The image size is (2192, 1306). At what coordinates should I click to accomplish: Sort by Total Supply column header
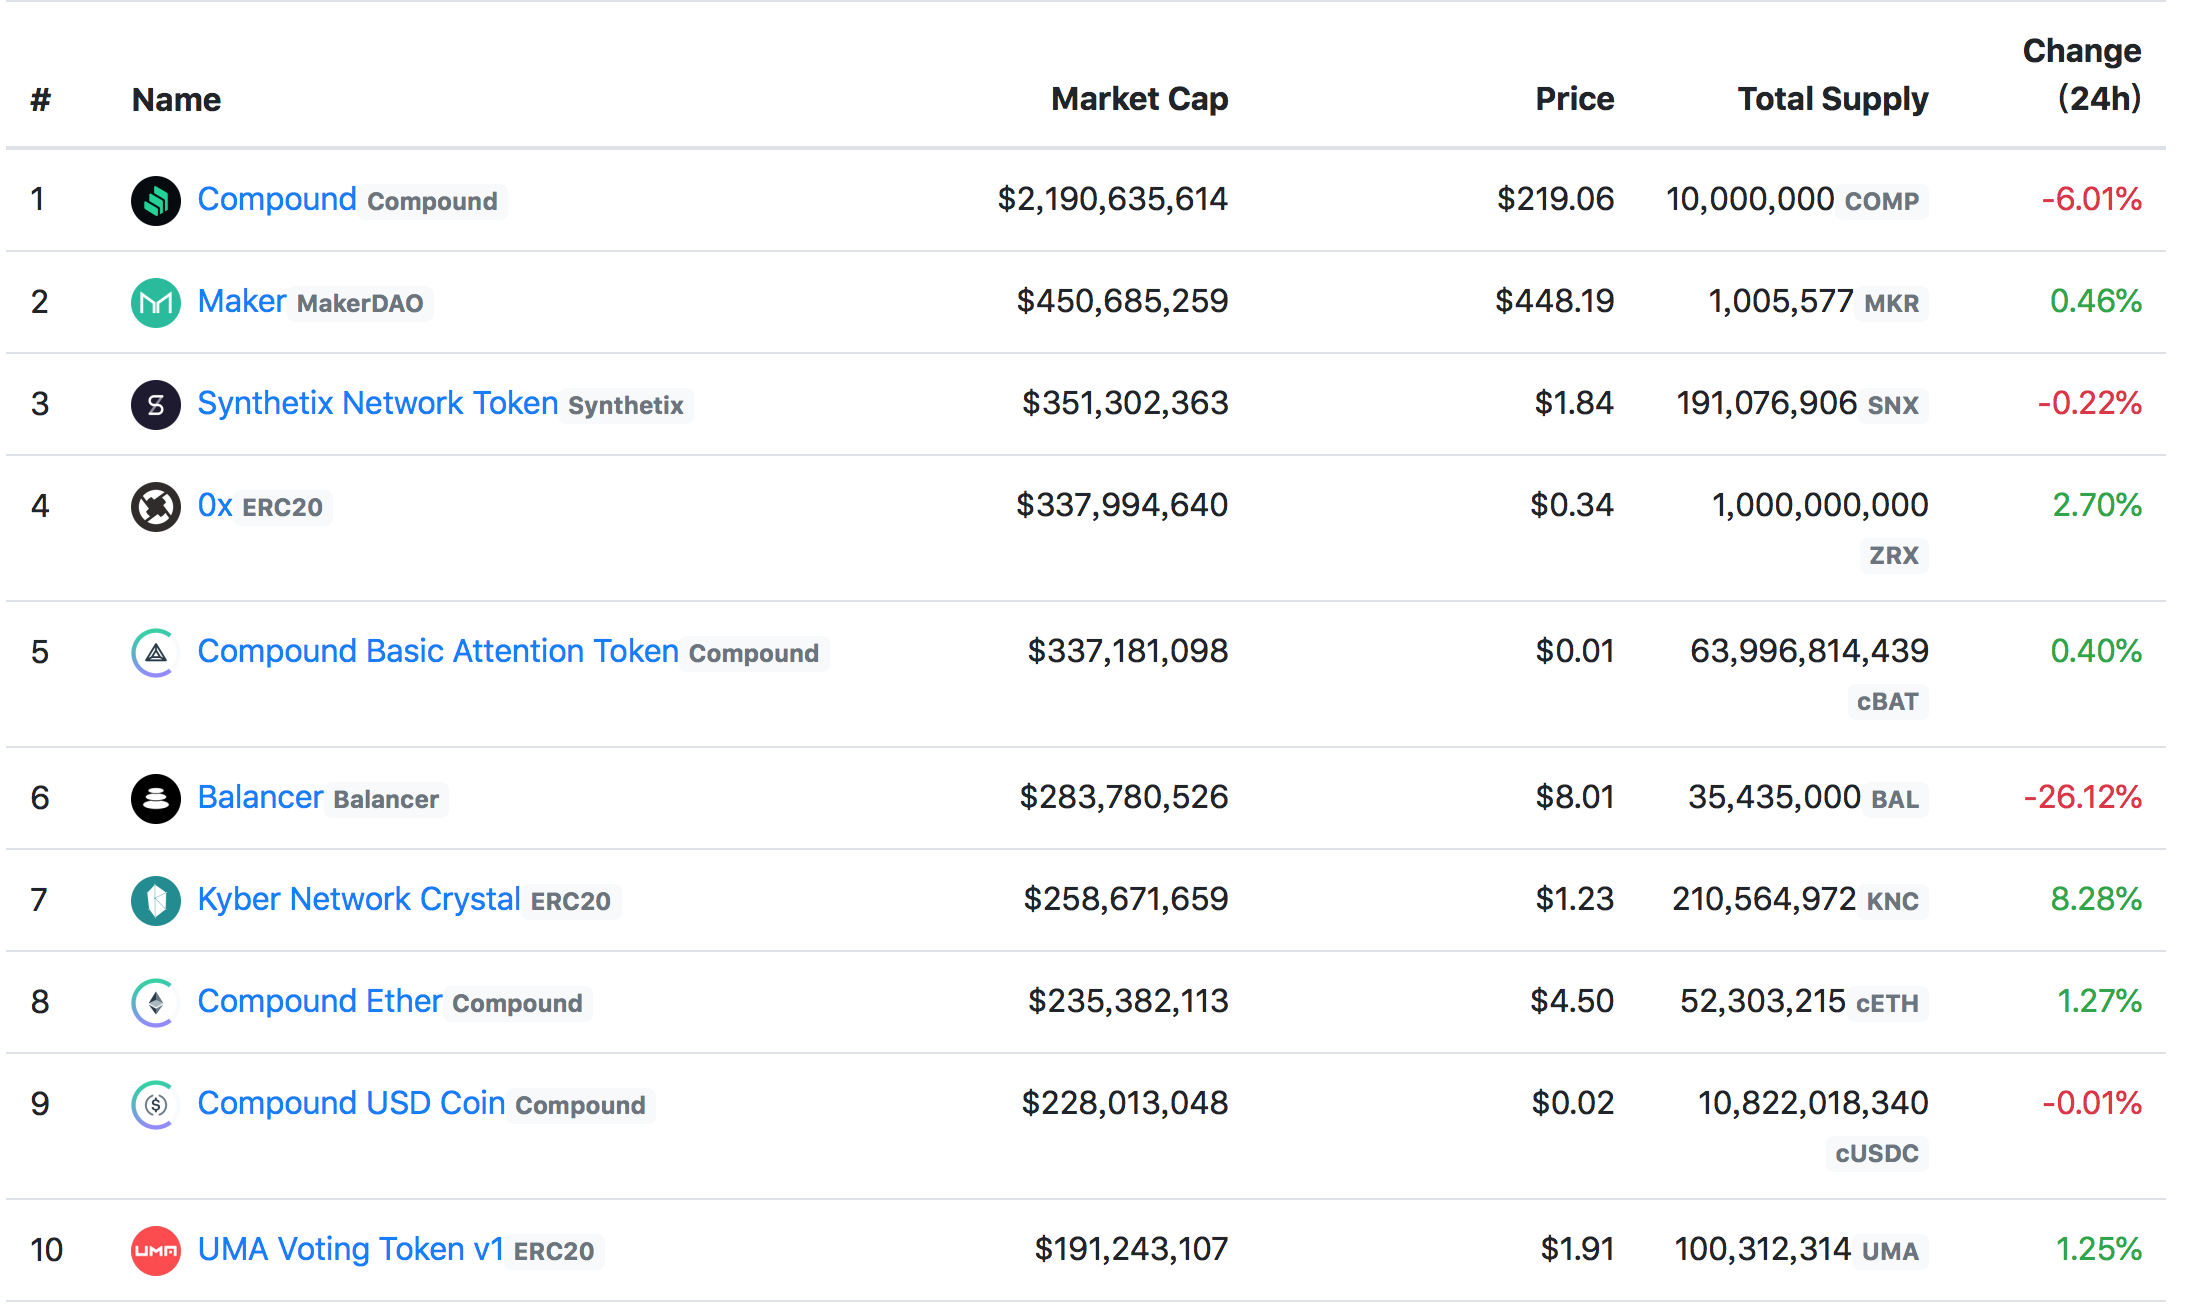[x=1832, y=99]
